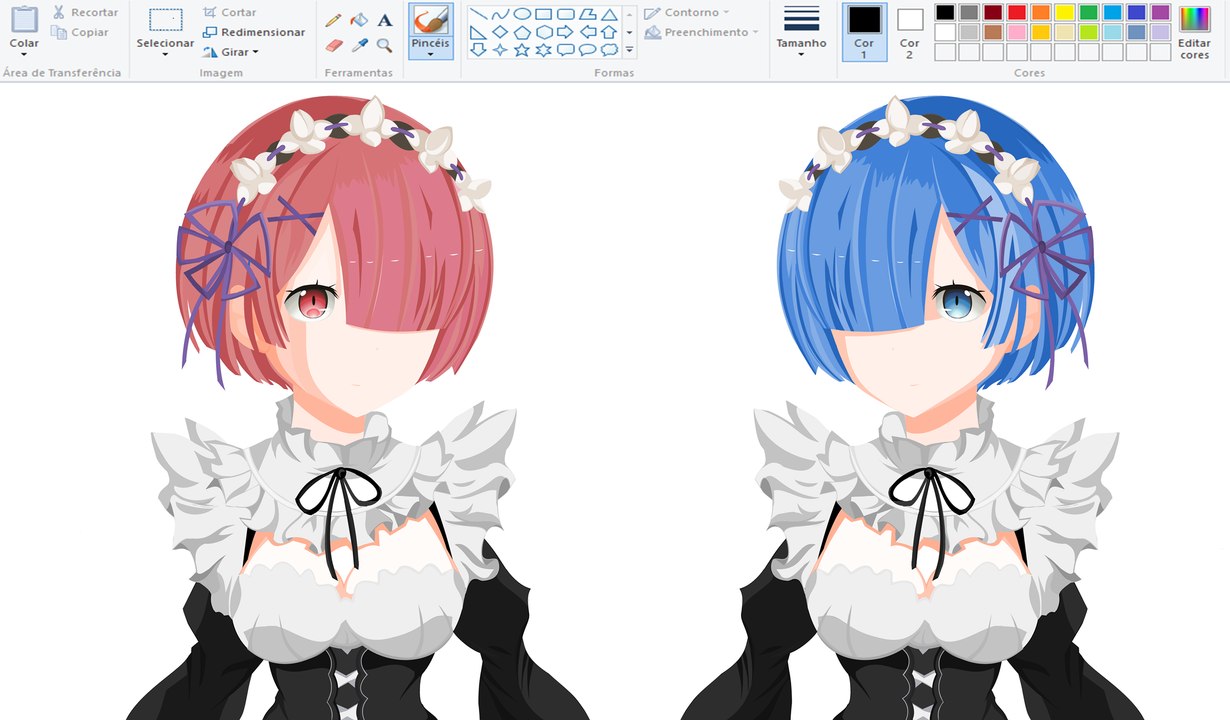Click Recortar in the clipboard group
Viewport: 1230px width, 720px height.
click(x=84, y=12)
